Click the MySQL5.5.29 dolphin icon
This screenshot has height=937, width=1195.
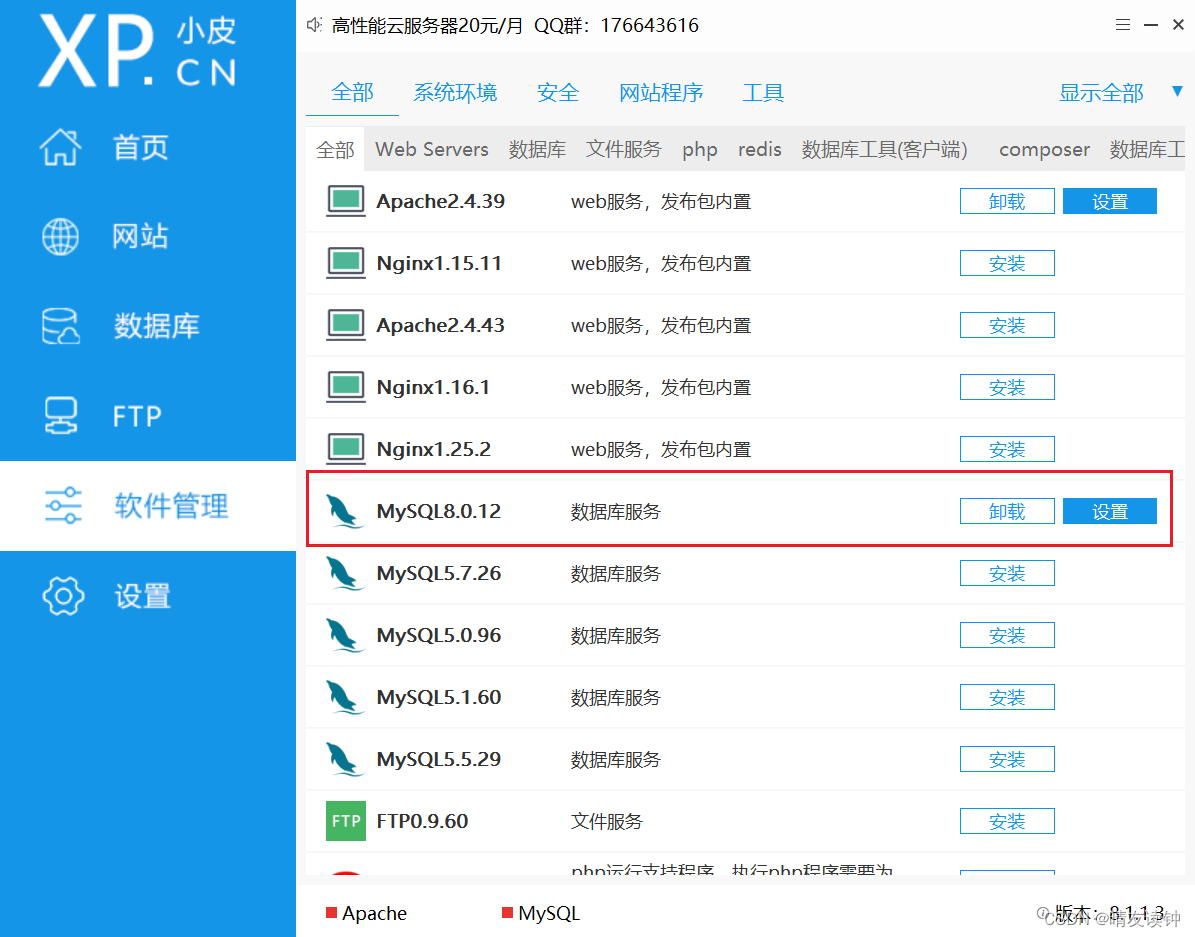click(x=344, y=759)
